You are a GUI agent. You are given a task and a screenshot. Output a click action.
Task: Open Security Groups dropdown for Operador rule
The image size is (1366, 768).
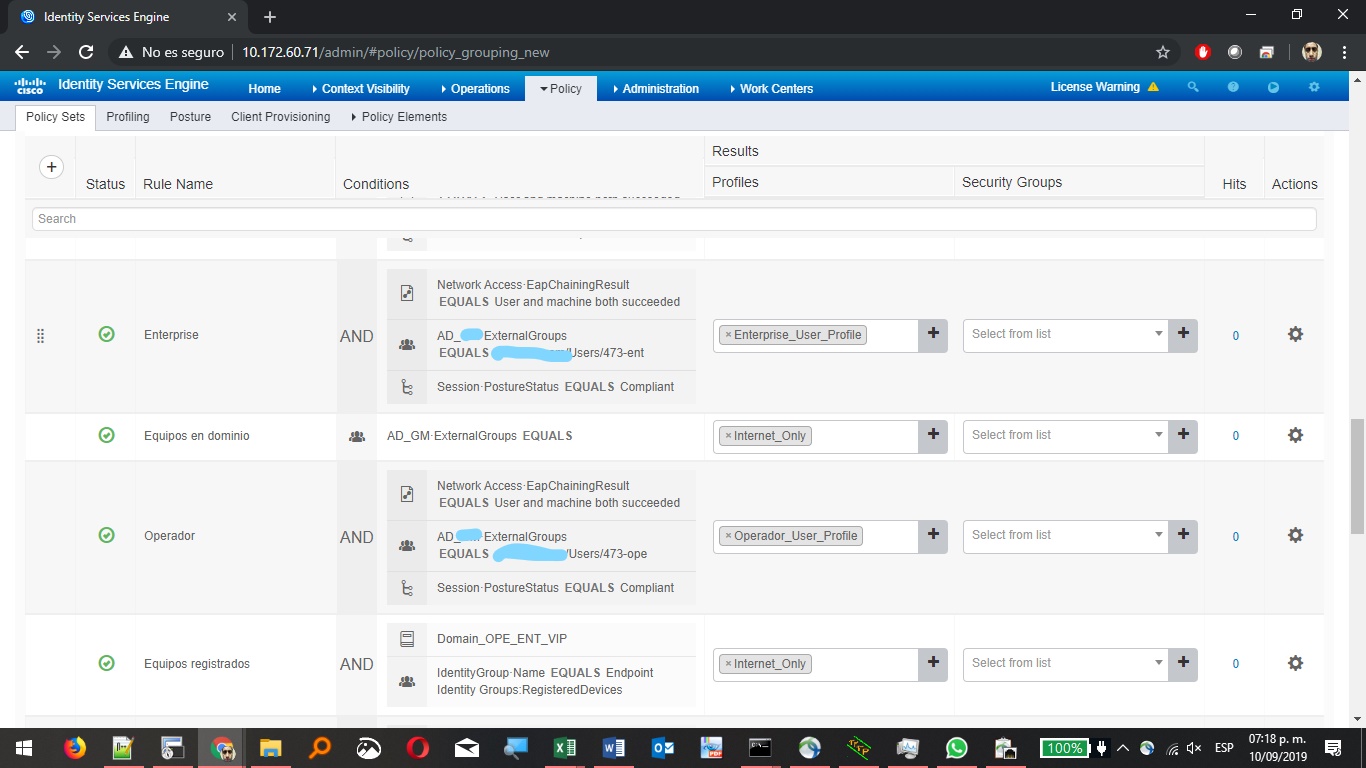1066,536
